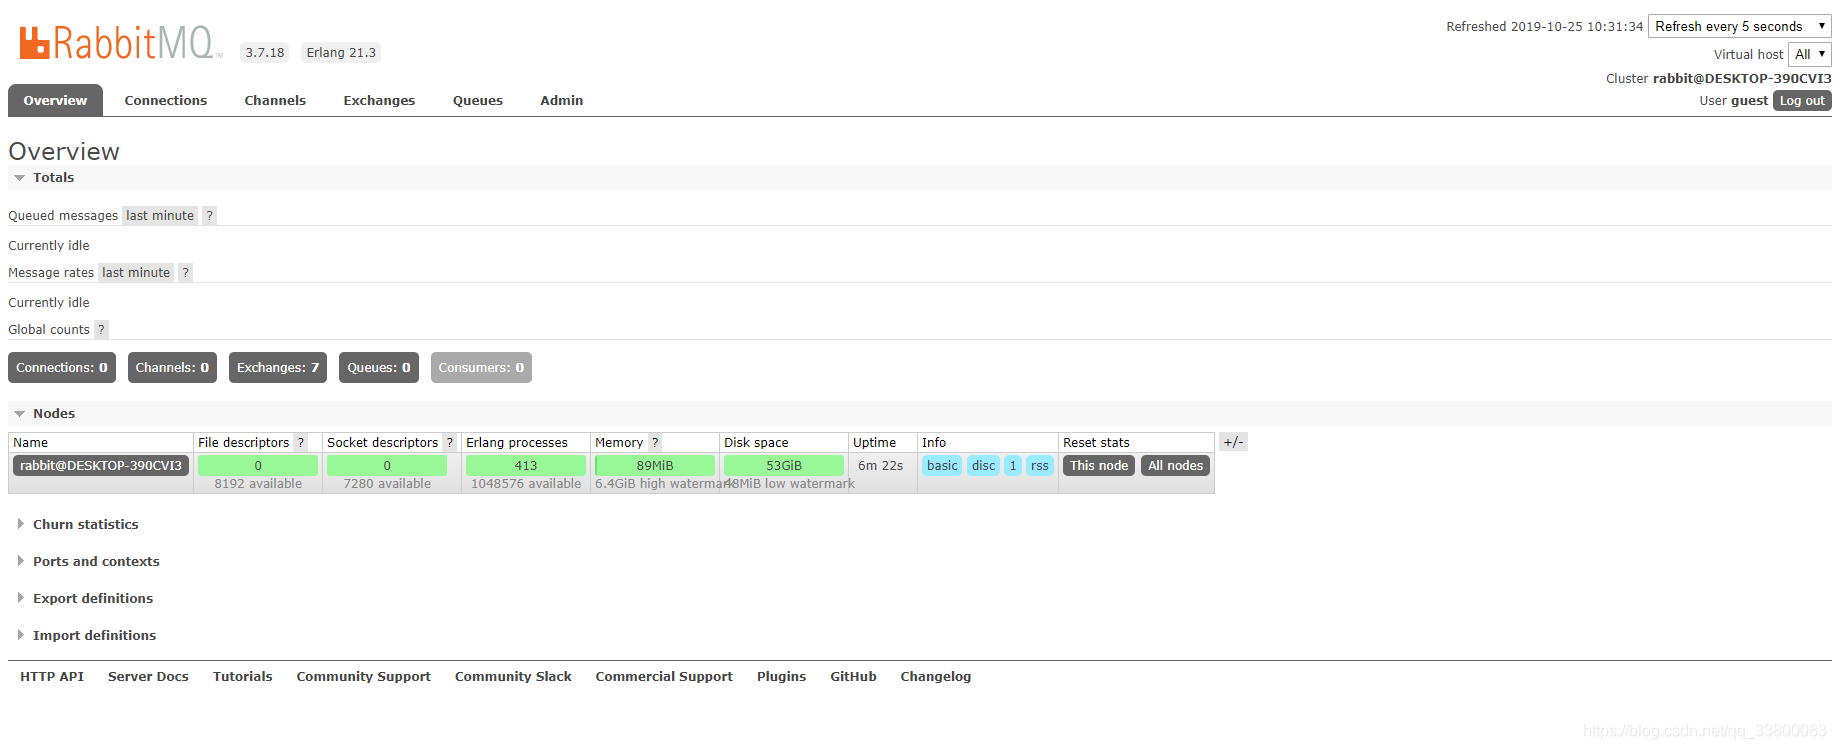The image size is (1836, 749).
Task: Open the Changelog link
Action: coord(936,677)
